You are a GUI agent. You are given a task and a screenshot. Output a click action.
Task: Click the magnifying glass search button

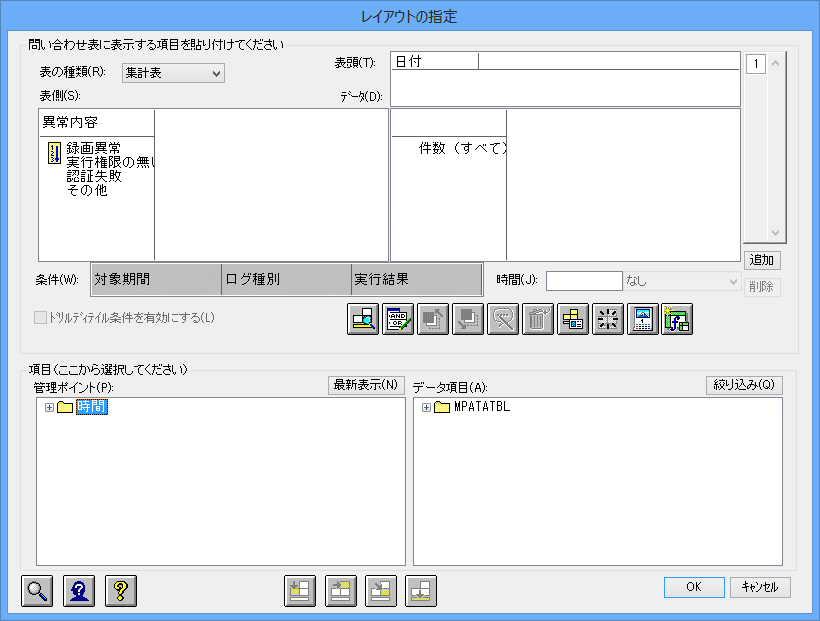tap(37, 591)
